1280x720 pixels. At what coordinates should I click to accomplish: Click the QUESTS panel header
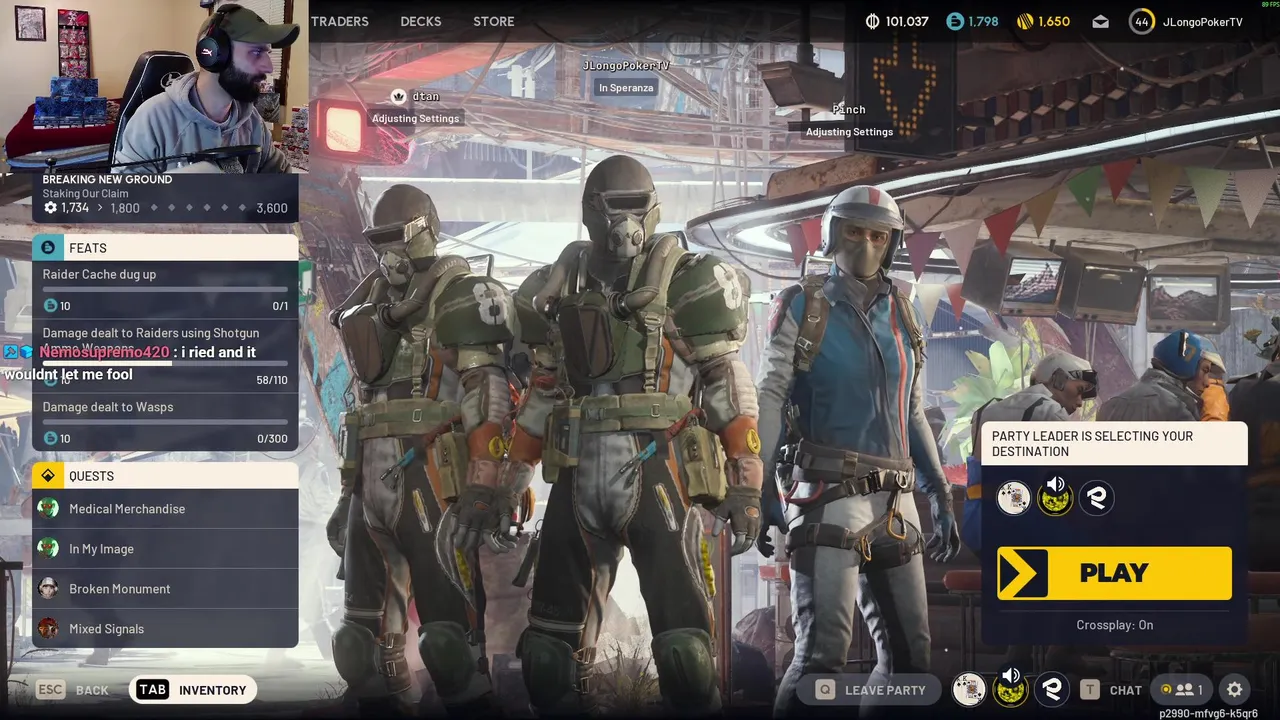165,476
